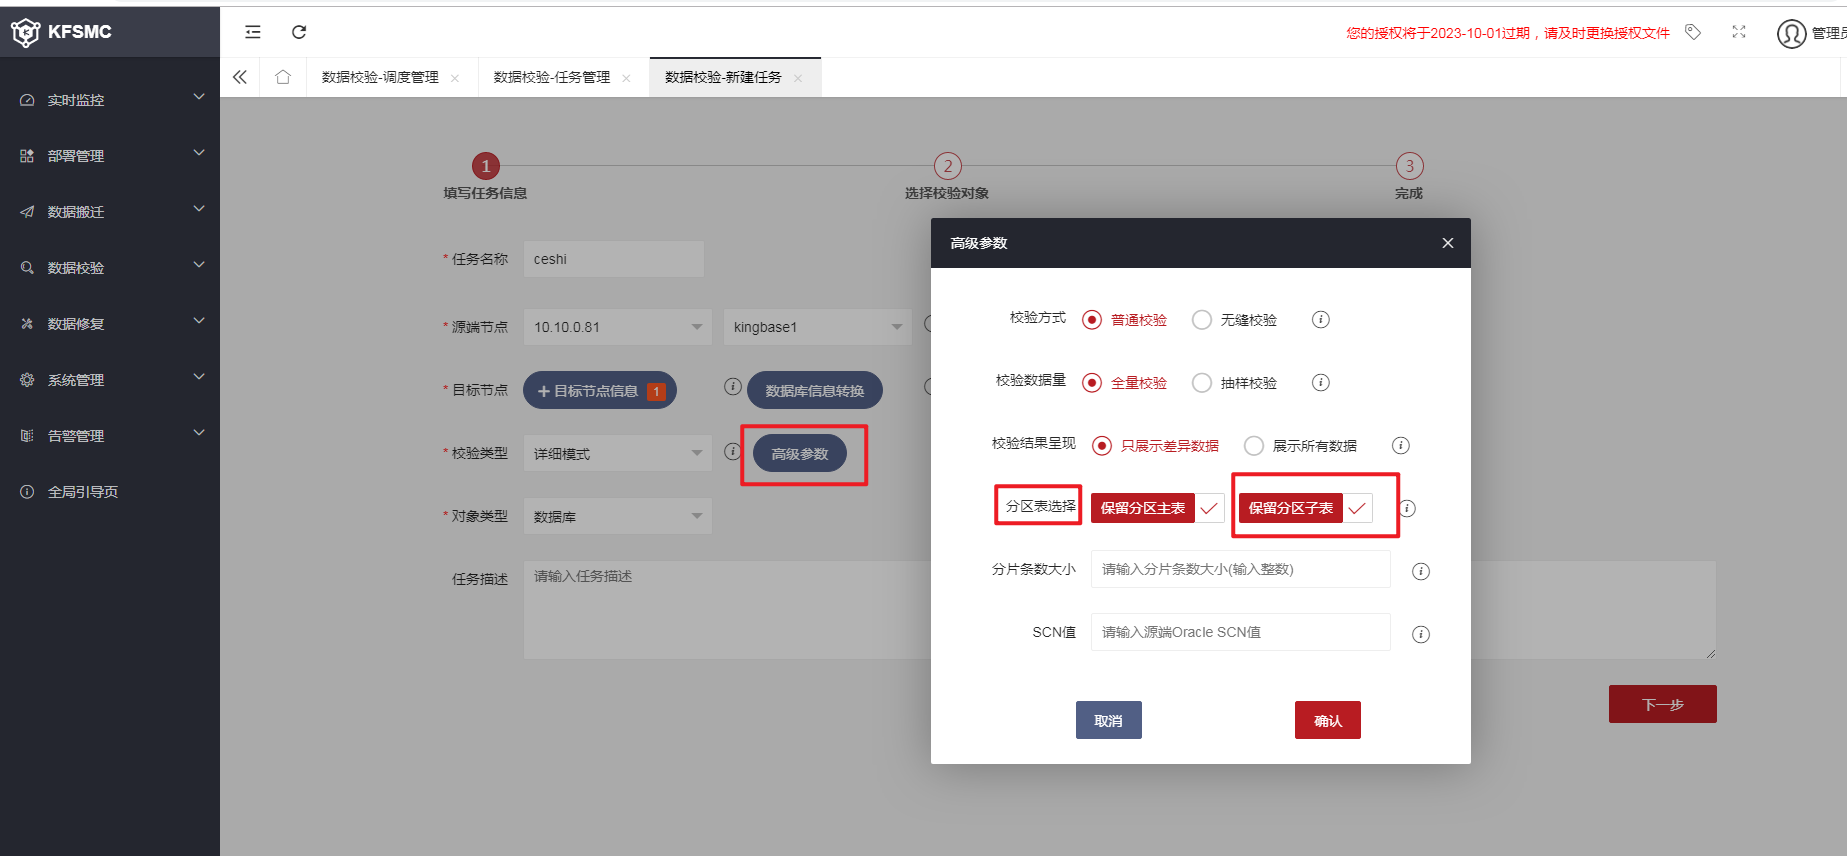Toggle the 保留分区子表 checkbox
1847x856 pixels.
[x=1357, y=508]
